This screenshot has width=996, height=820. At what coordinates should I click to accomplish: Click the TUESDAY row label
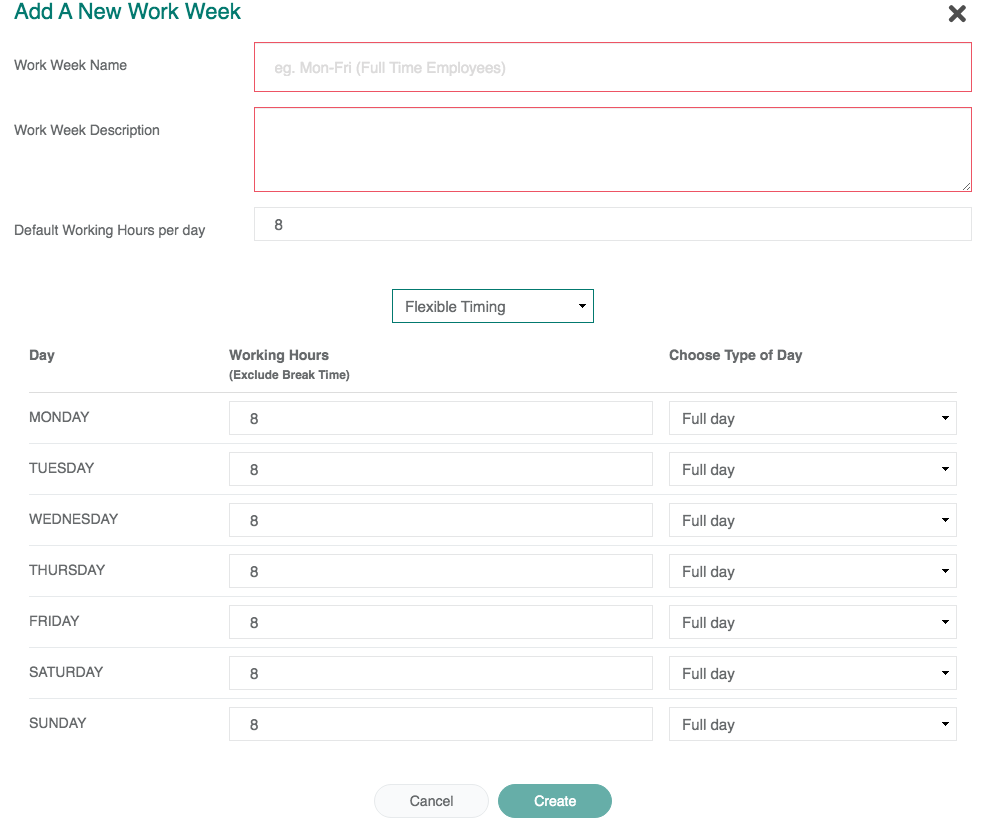(62, 468)
